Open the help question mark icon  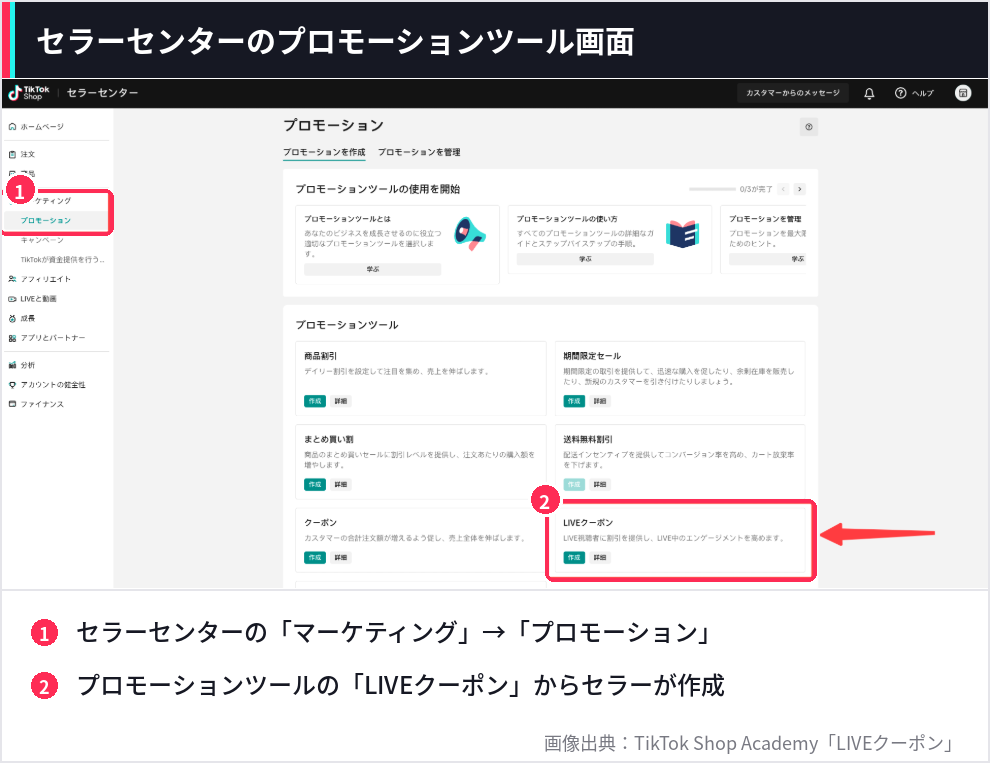(x=900, y=93)
